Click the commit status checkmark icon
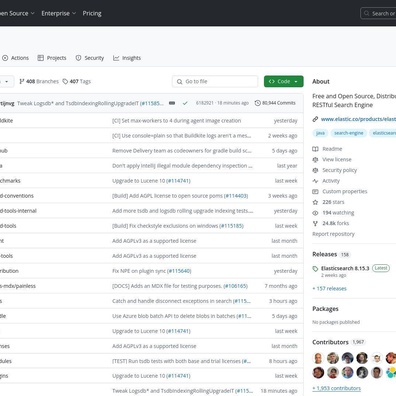This screenshot has width=396, height=396. (x=185, y=103)
